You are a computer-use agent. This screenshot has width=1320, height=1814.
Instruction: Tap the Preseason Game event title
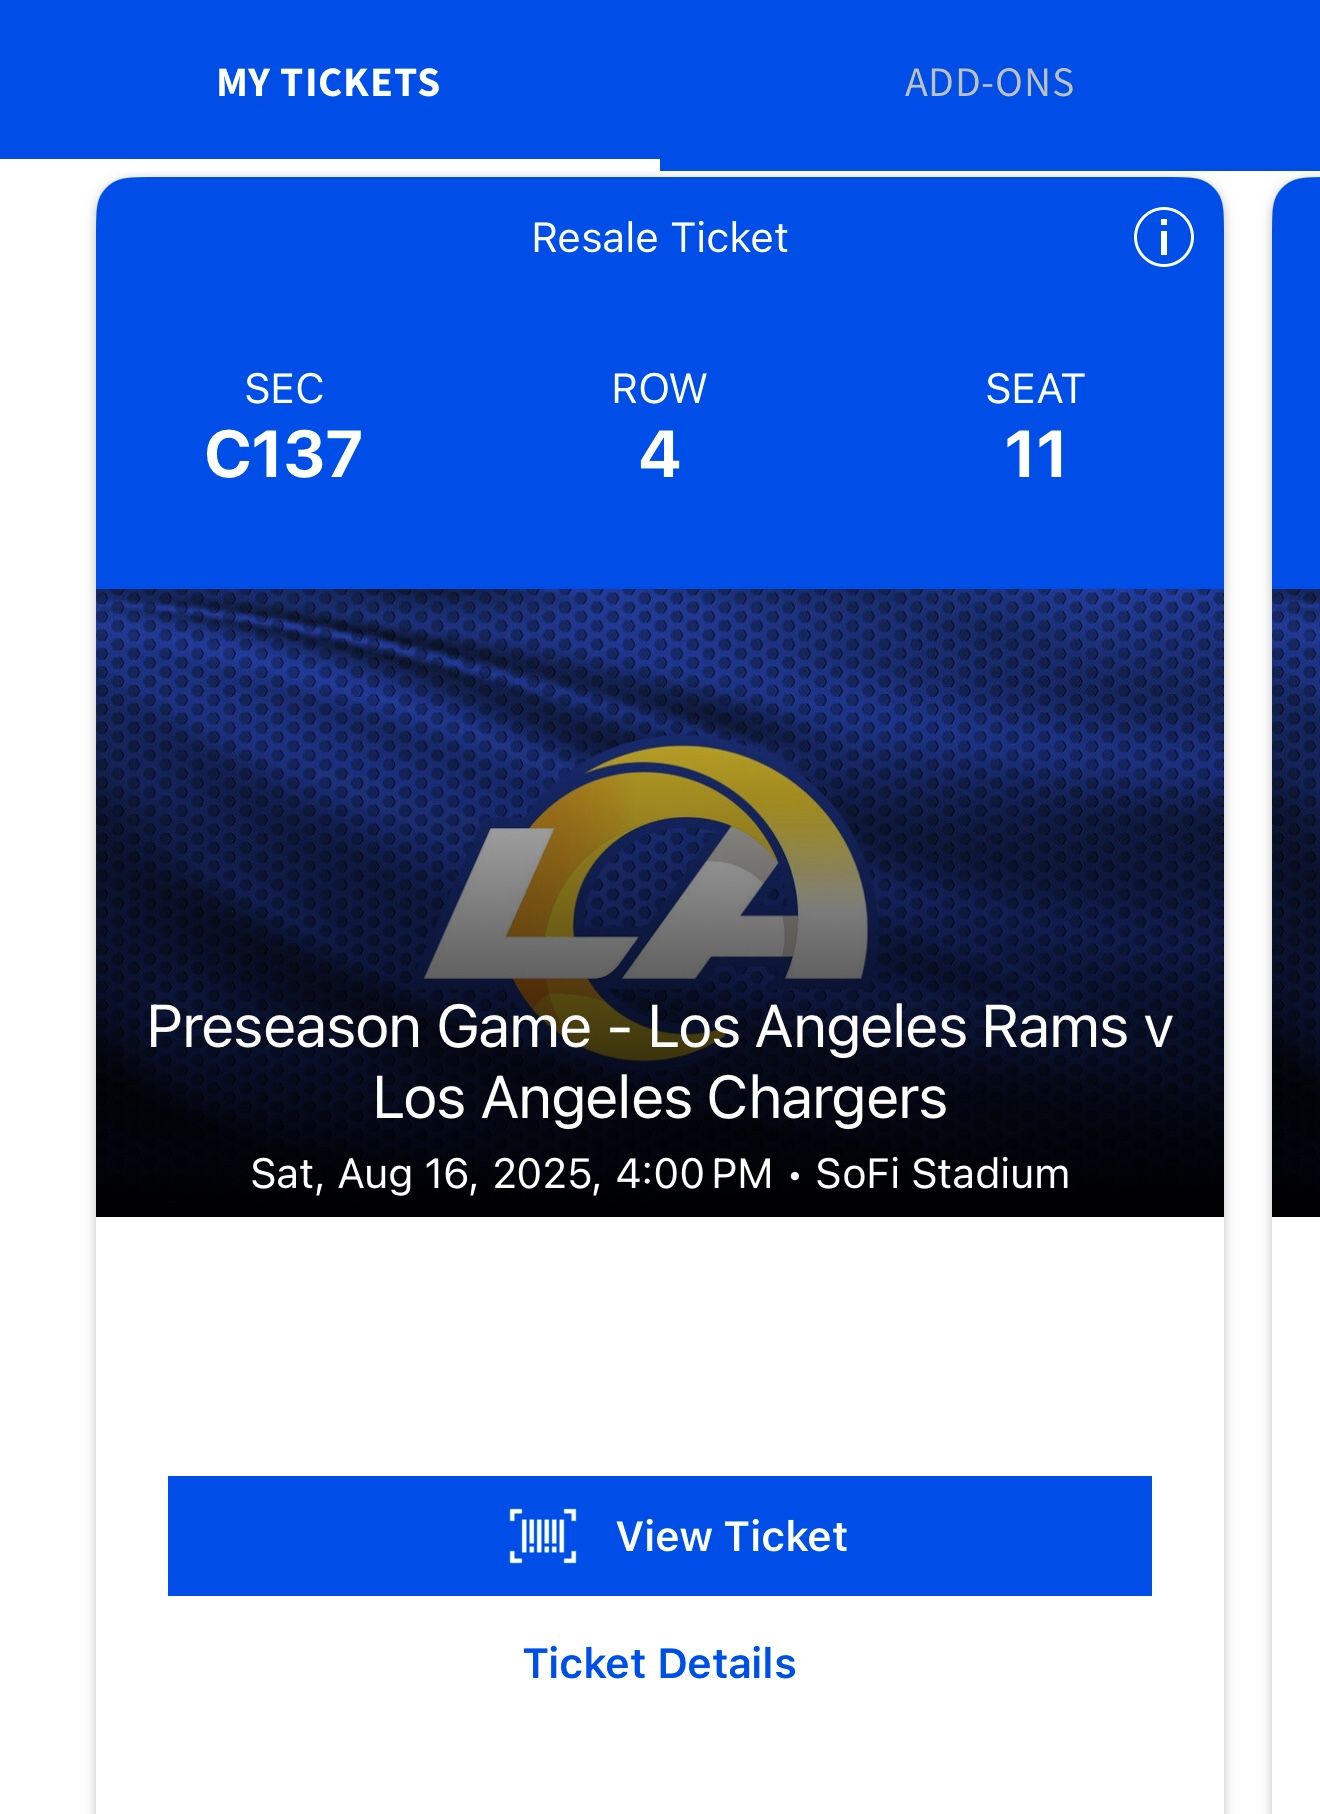(x=659, y=1062)
